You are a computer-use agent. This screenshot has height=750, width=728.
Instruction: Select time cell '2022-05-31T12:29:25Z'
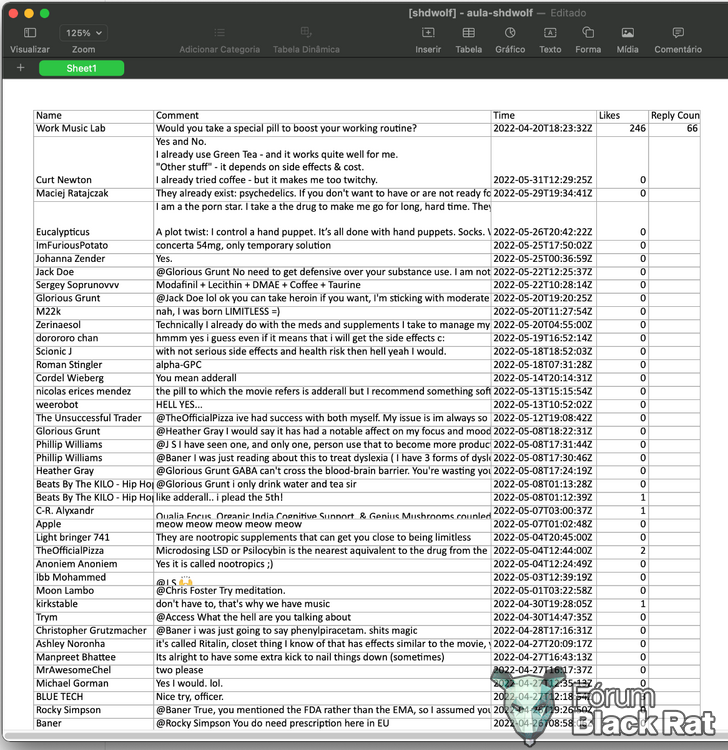[543, 162]
